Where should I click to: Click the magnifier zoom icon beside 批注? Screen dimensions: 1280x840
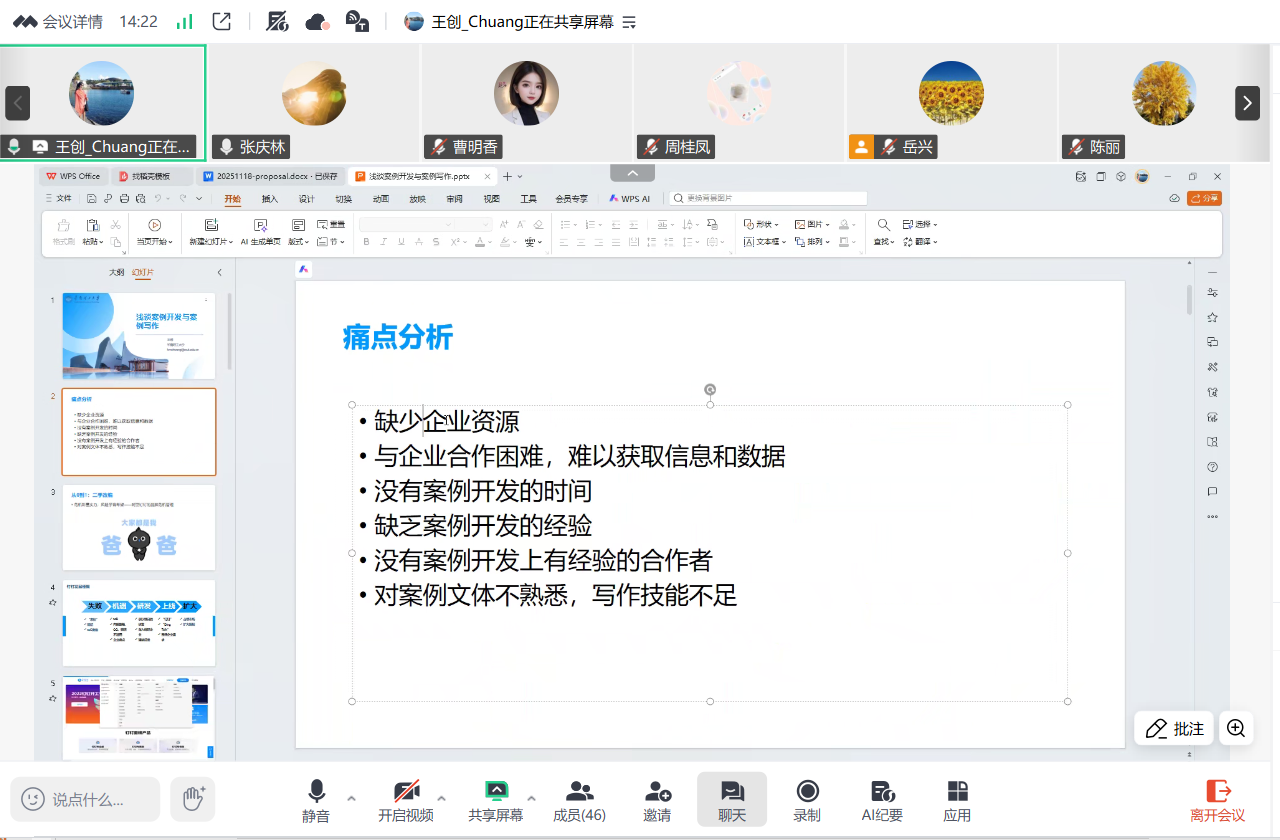pos(1236,728)
